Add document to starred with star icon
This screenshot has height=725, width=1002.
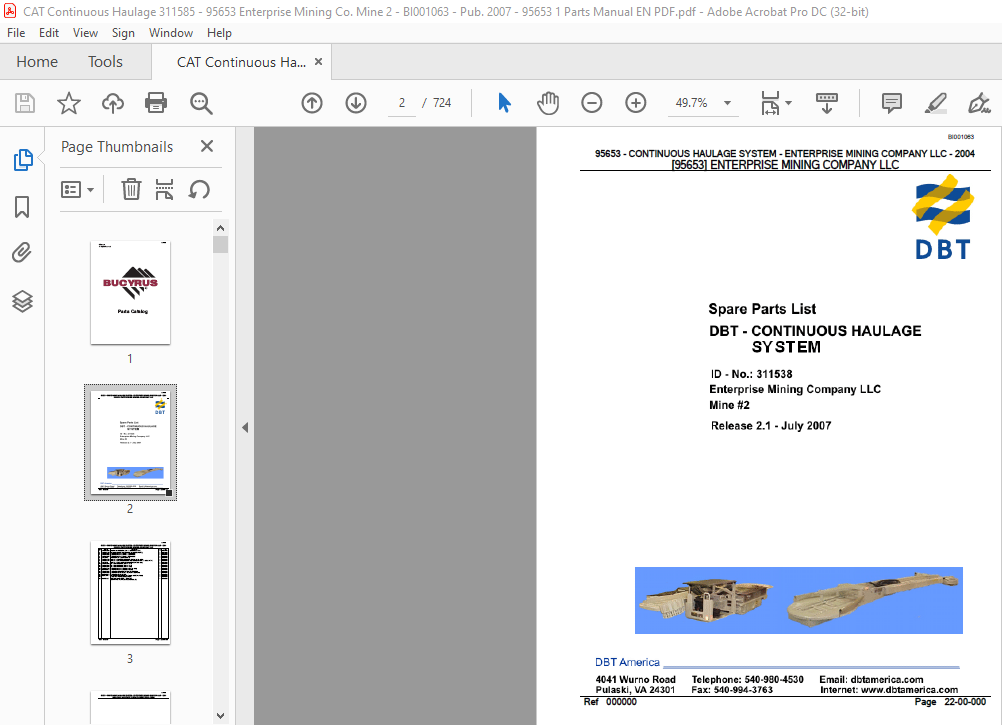pos(68,103)
